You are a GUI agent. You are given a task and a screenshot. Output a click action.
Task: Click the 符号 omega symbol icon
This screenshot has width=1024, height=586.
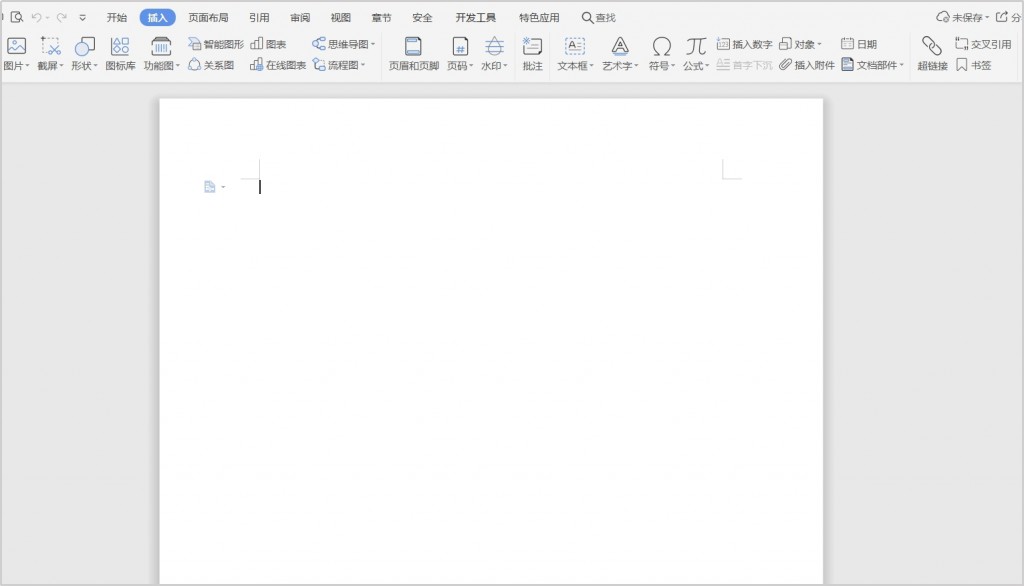[662, 46]
